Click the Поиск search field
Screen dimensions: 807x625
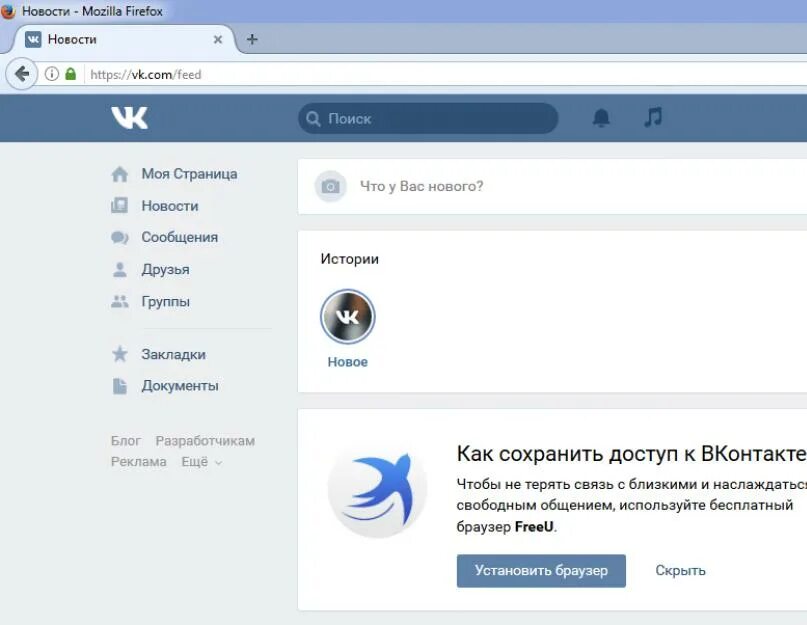[x=428, y=118]
